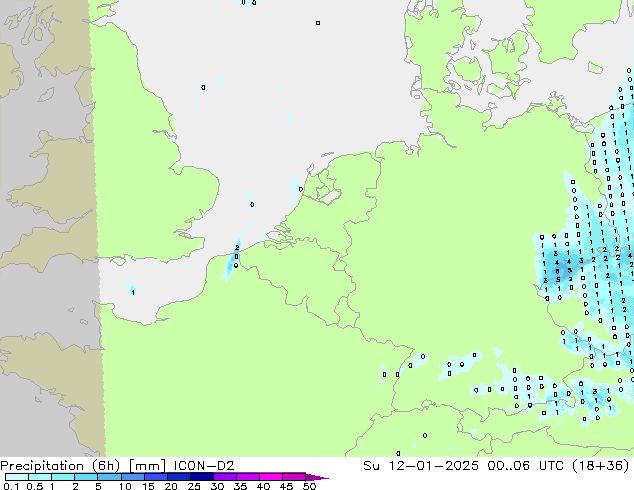The height and width of the screenshot is (490, 634).
Task: Click the purple arrow tip above 50 mm
Action: [317, 477]
